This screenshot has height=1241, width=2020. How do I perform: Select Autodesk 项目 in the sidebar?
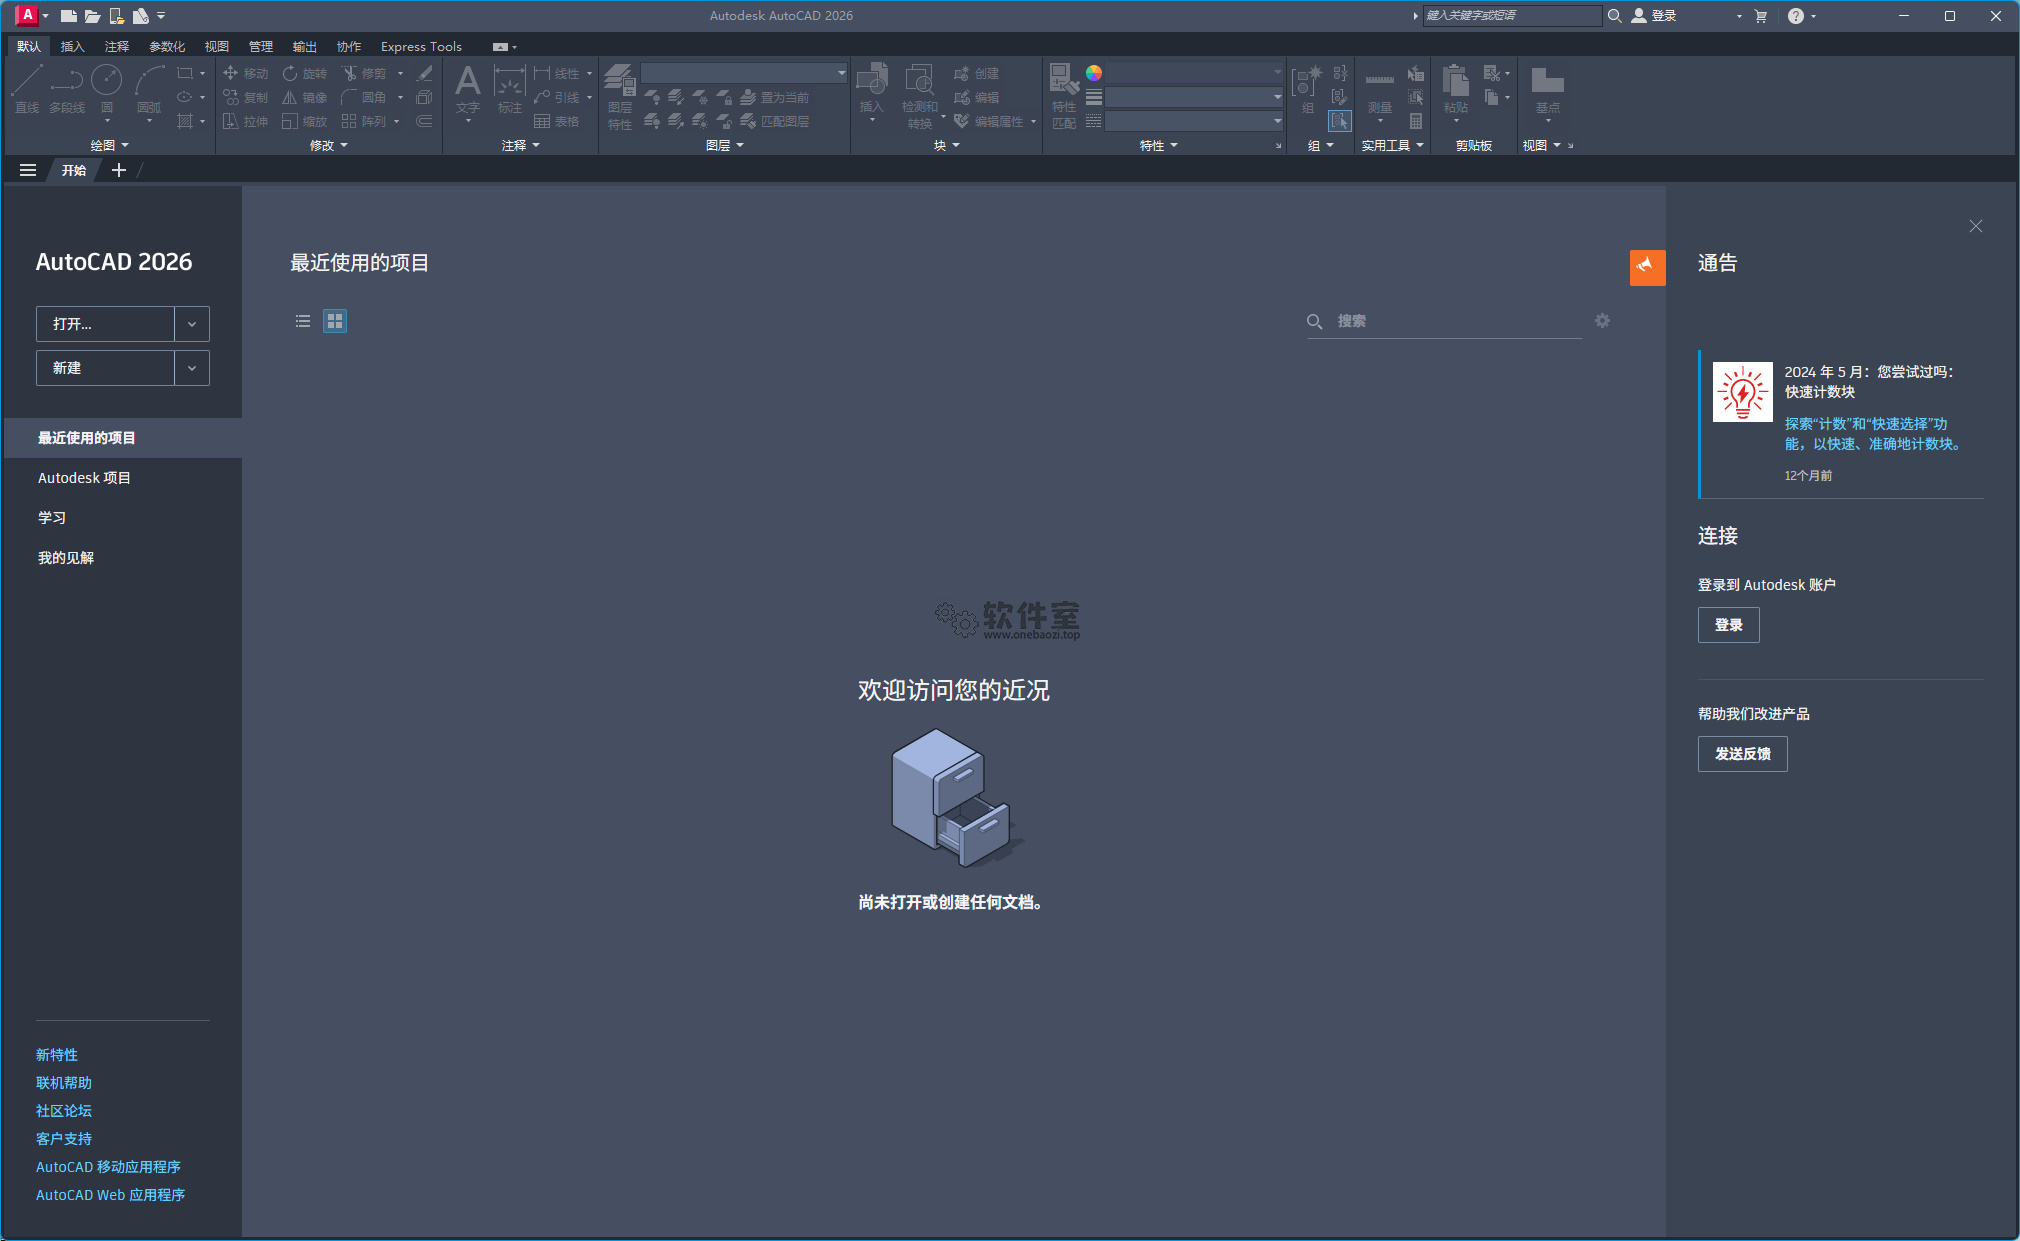tap(84, 478)
